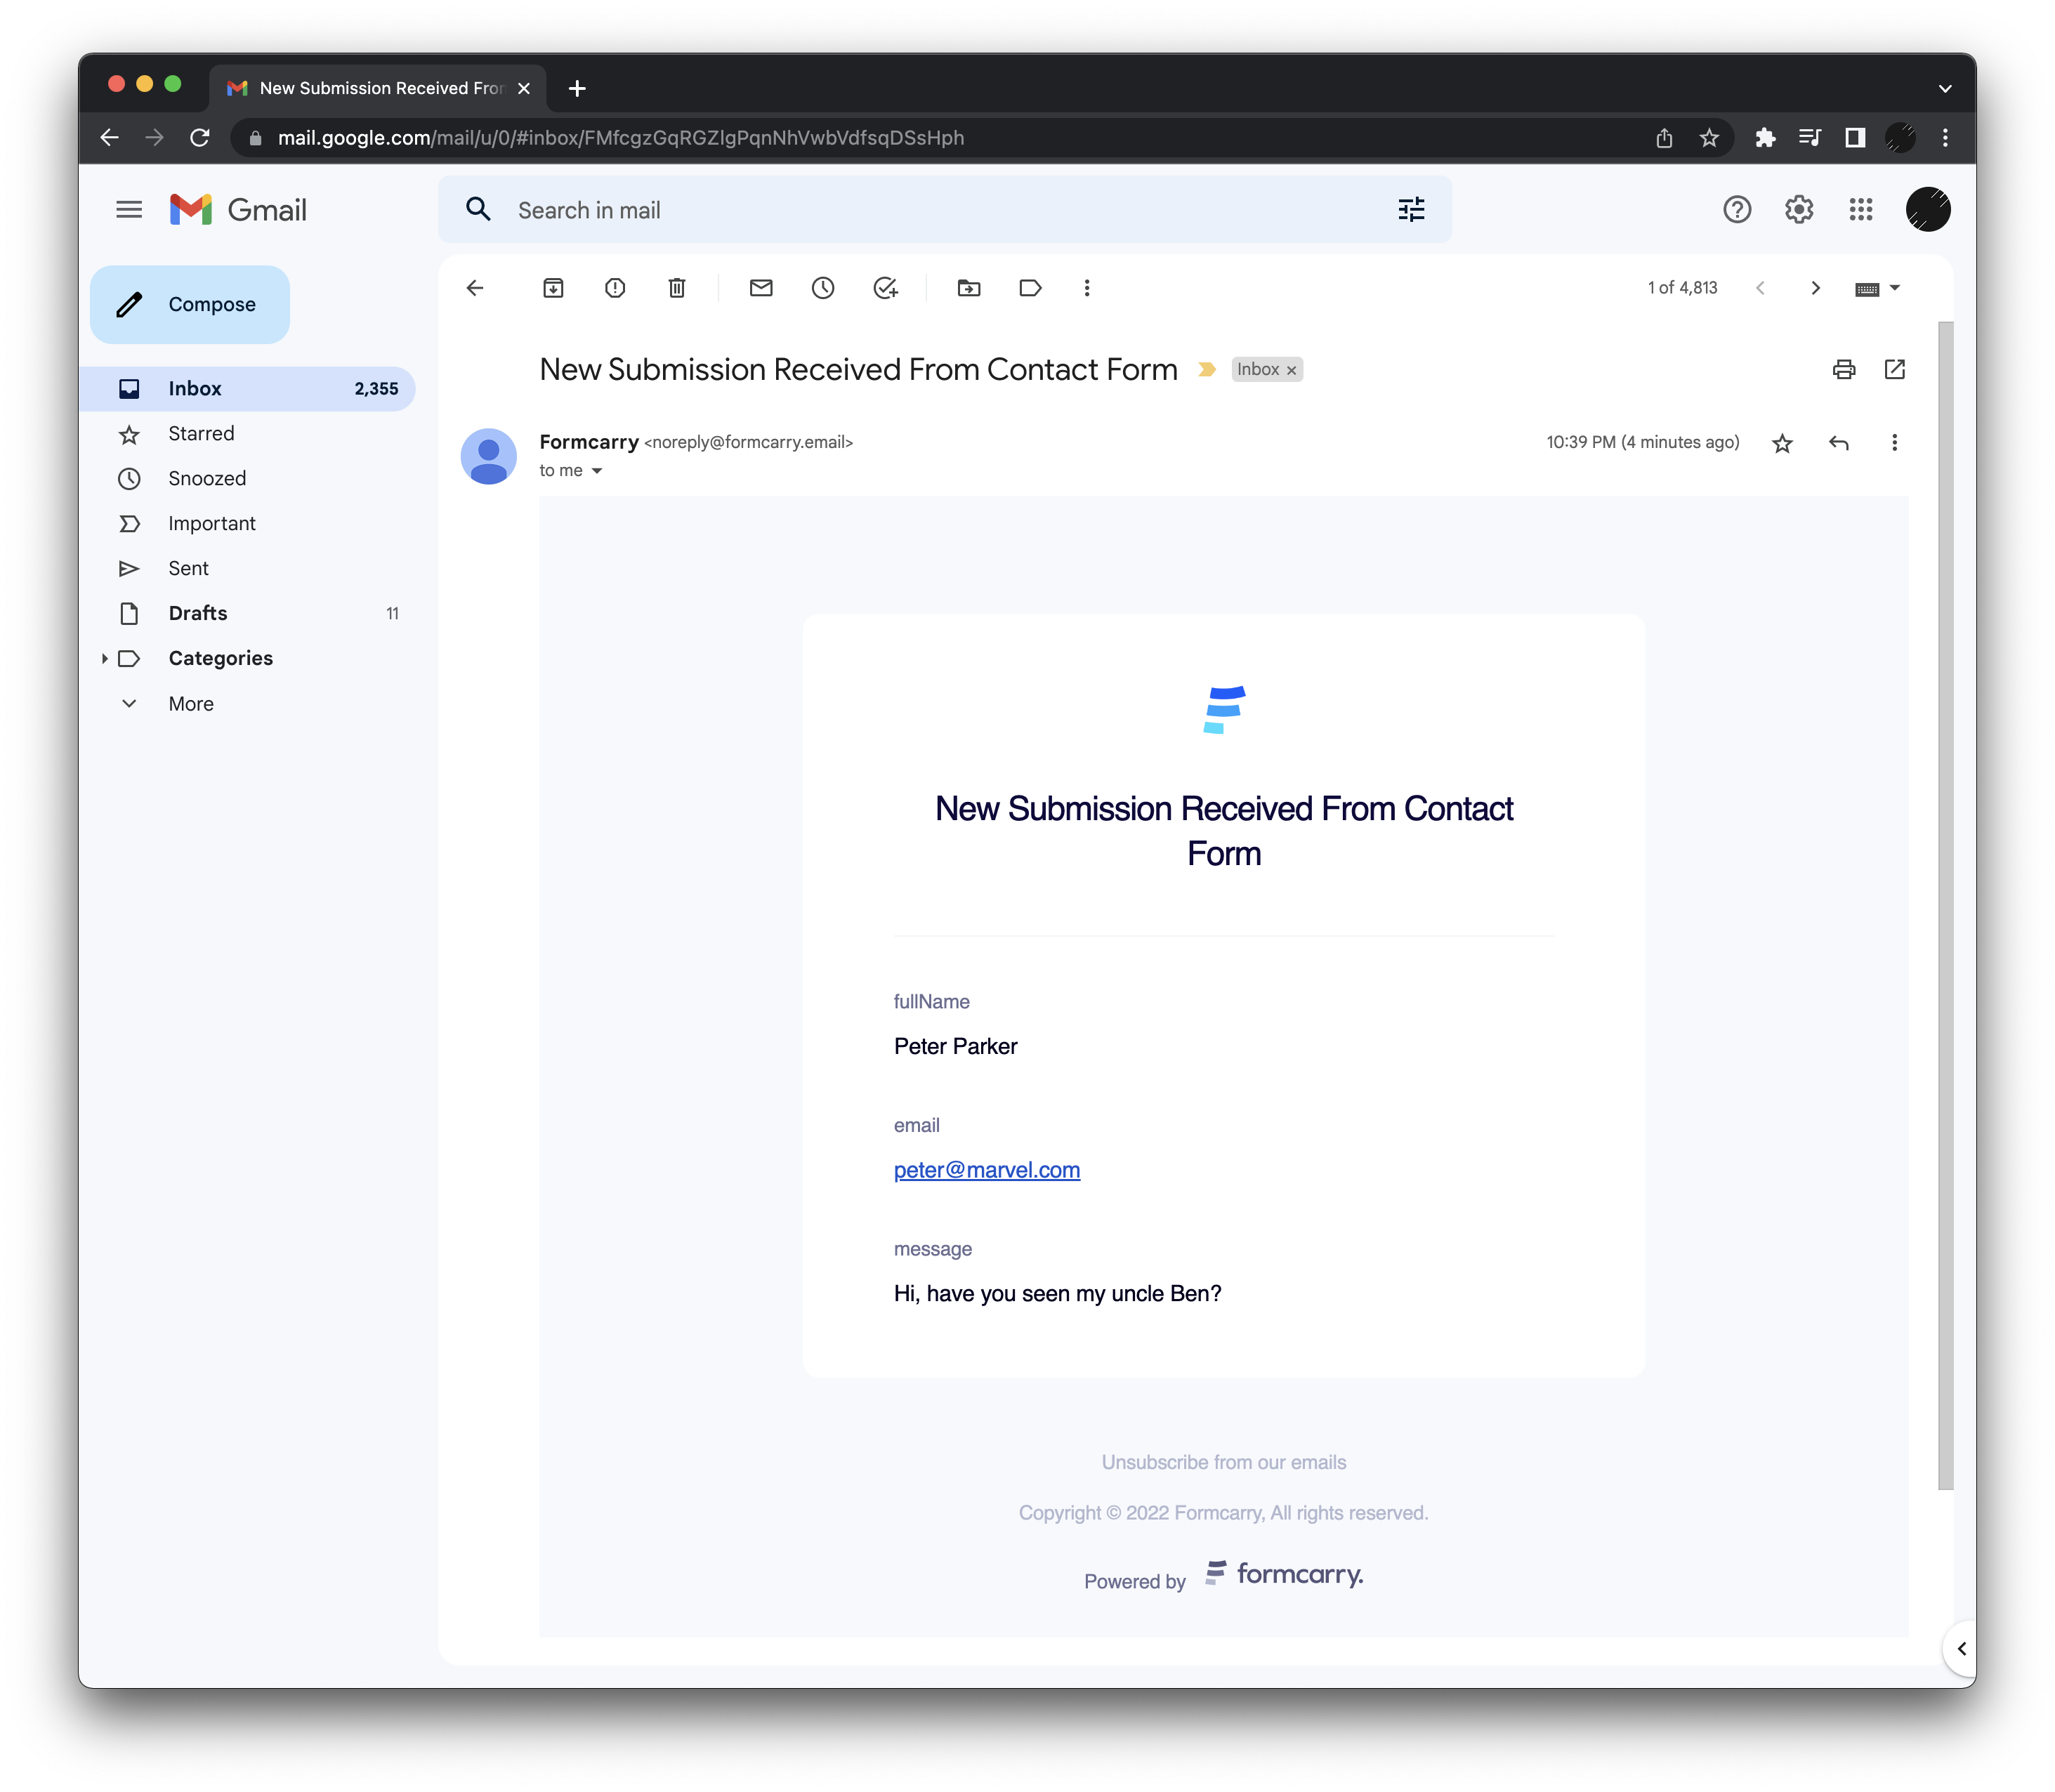Remove the Inbox label tag
This screenshot has height=1792, width=2055.
point(1293,369)
